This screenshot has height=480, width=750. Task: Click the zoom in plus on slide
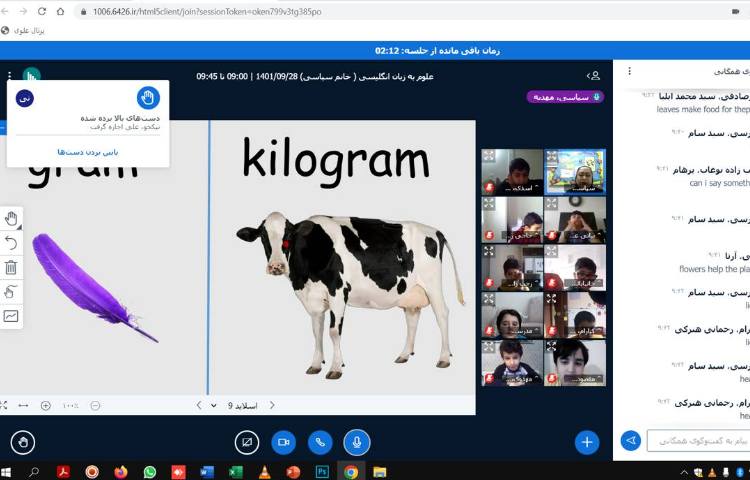(46, 405)
